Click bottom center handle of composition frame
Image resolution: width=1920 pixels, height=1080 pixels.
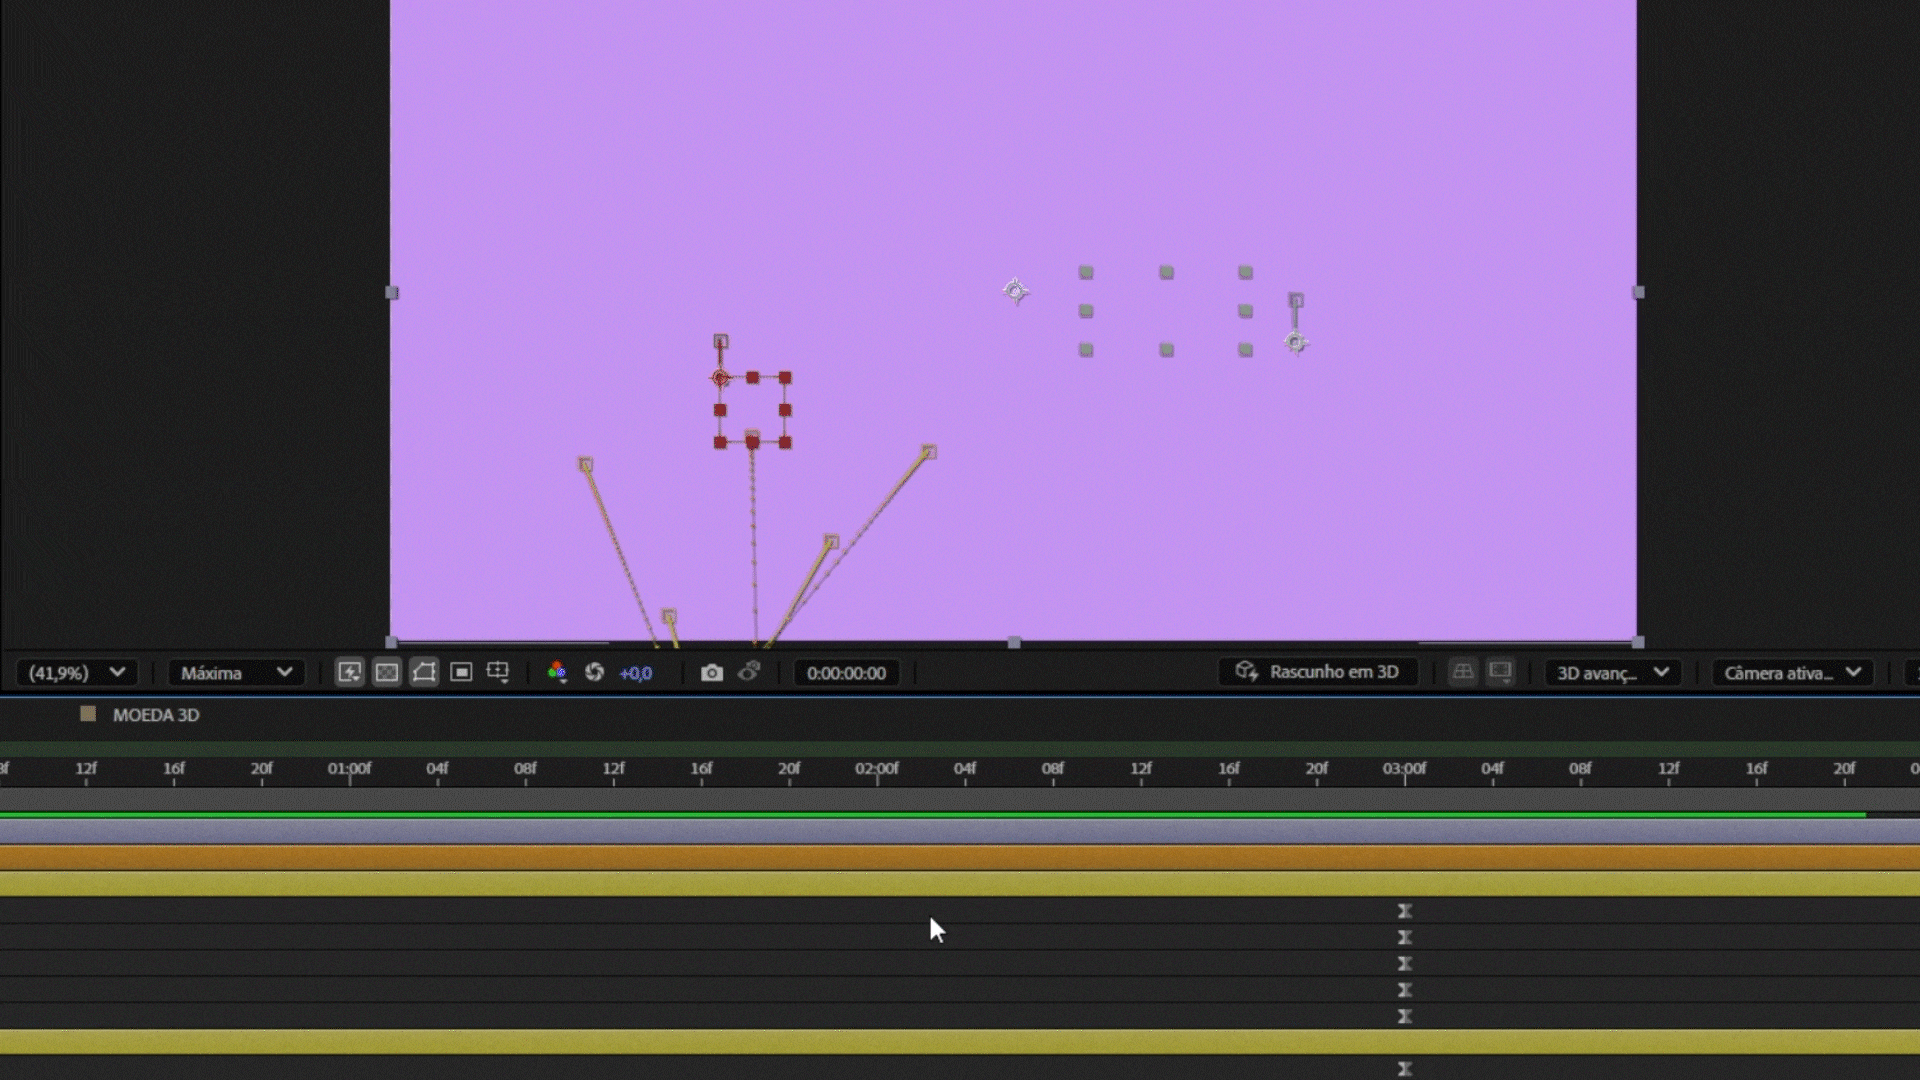[1014, 642]
